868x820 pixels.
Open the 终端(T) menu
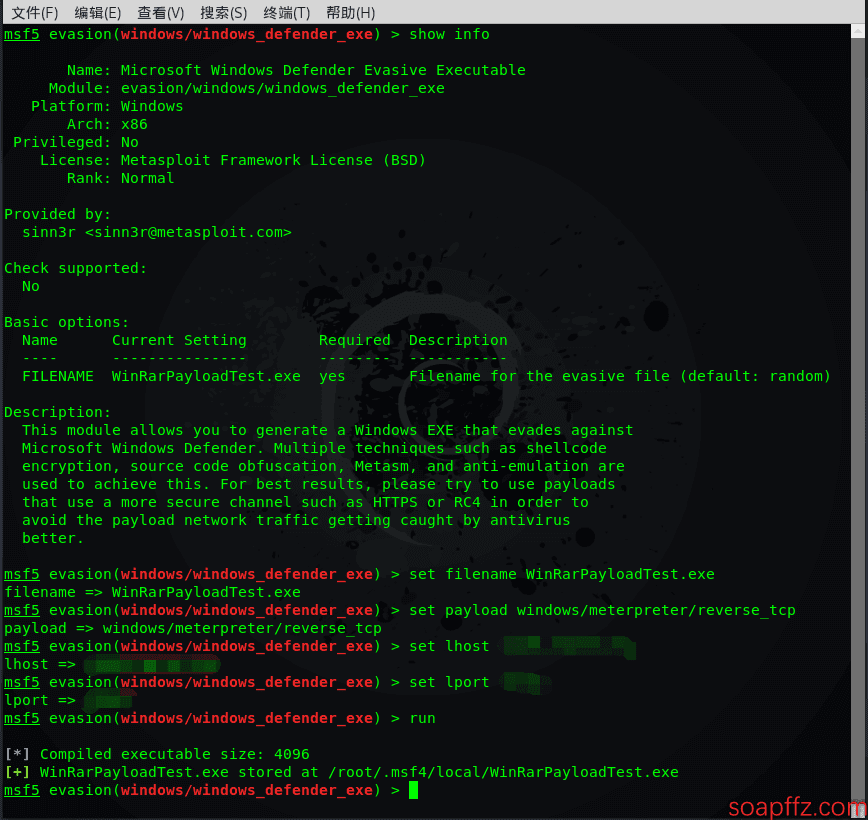[287, 12]
